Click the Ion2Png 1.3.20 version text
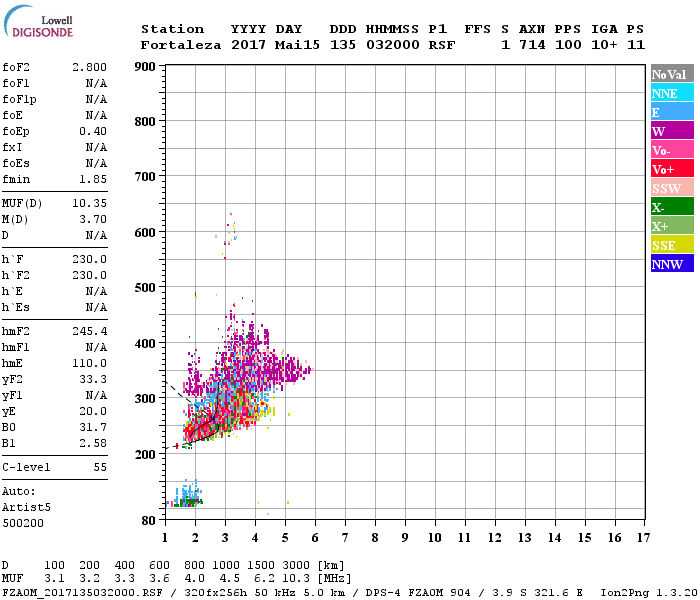Screen dimensions: 700x600 pos(649,593)
